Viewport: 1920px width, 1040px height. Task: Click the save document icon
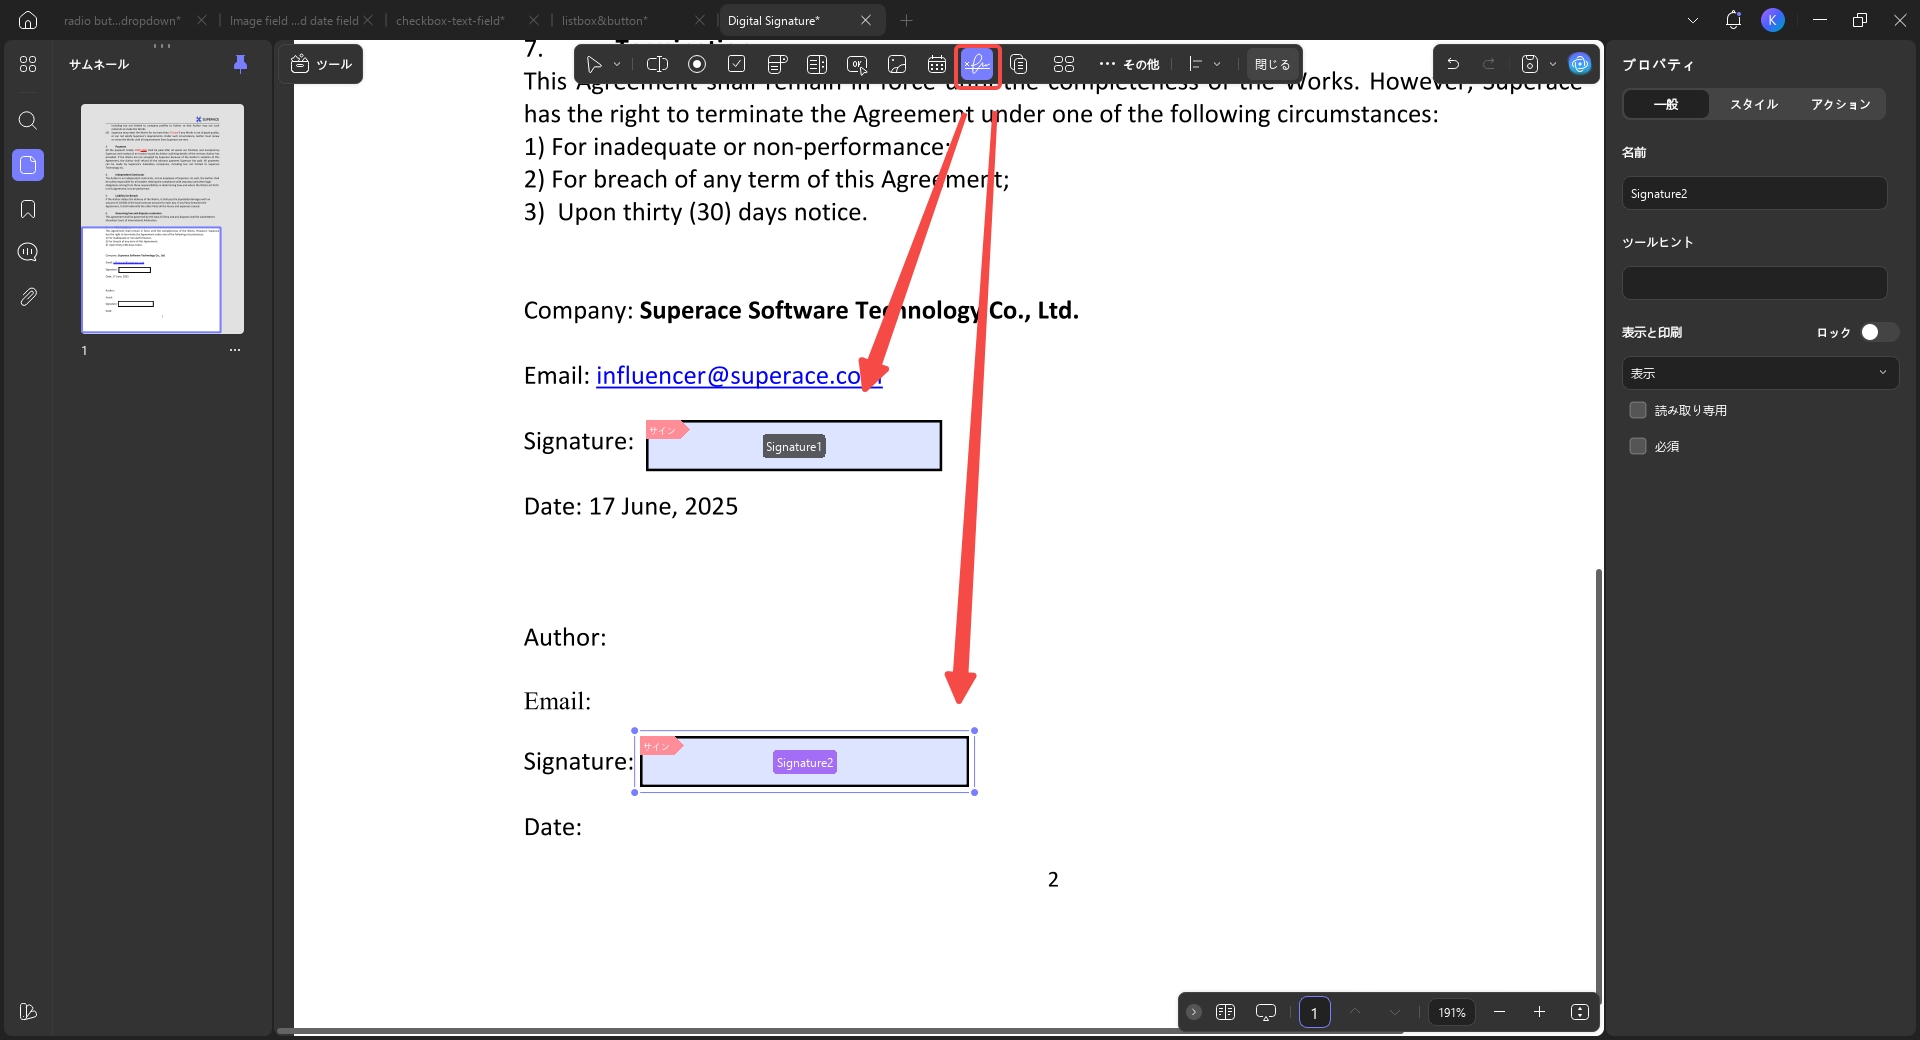[1529, 64]
